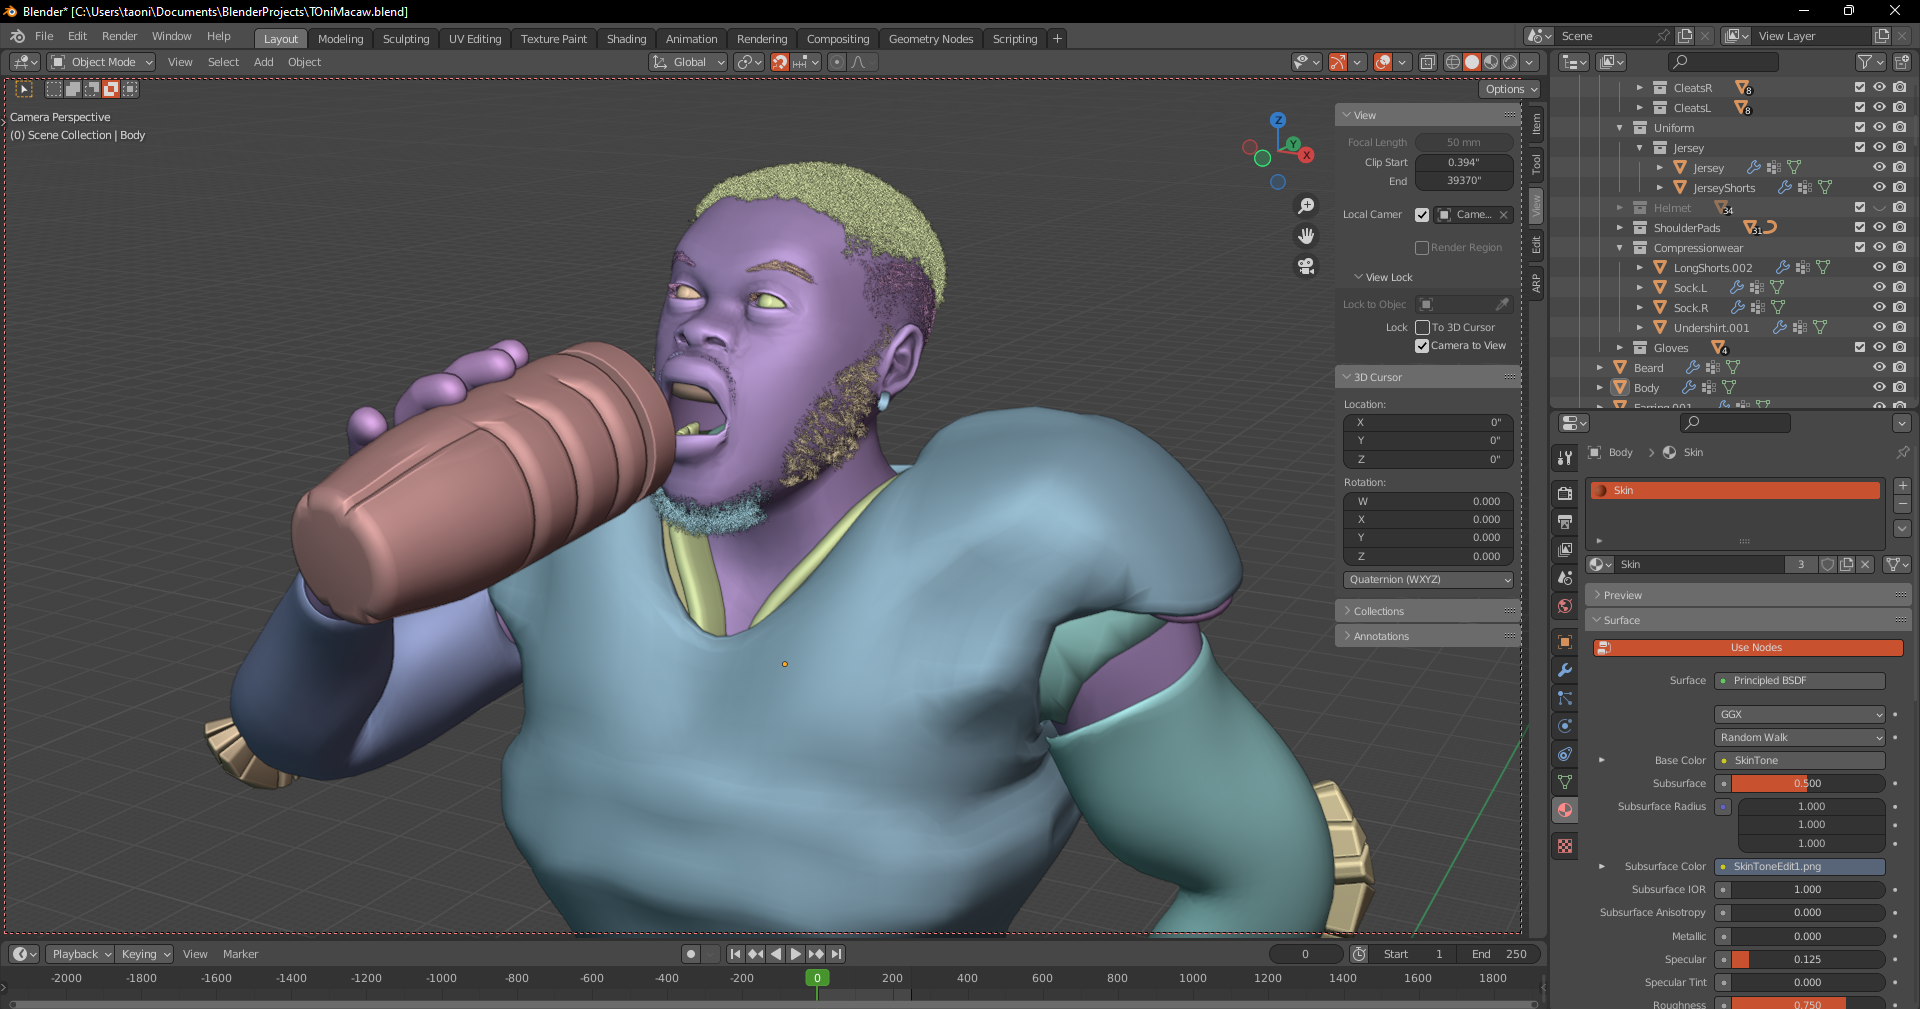Disable Gloves collection render camera icon

point(1899,347)
